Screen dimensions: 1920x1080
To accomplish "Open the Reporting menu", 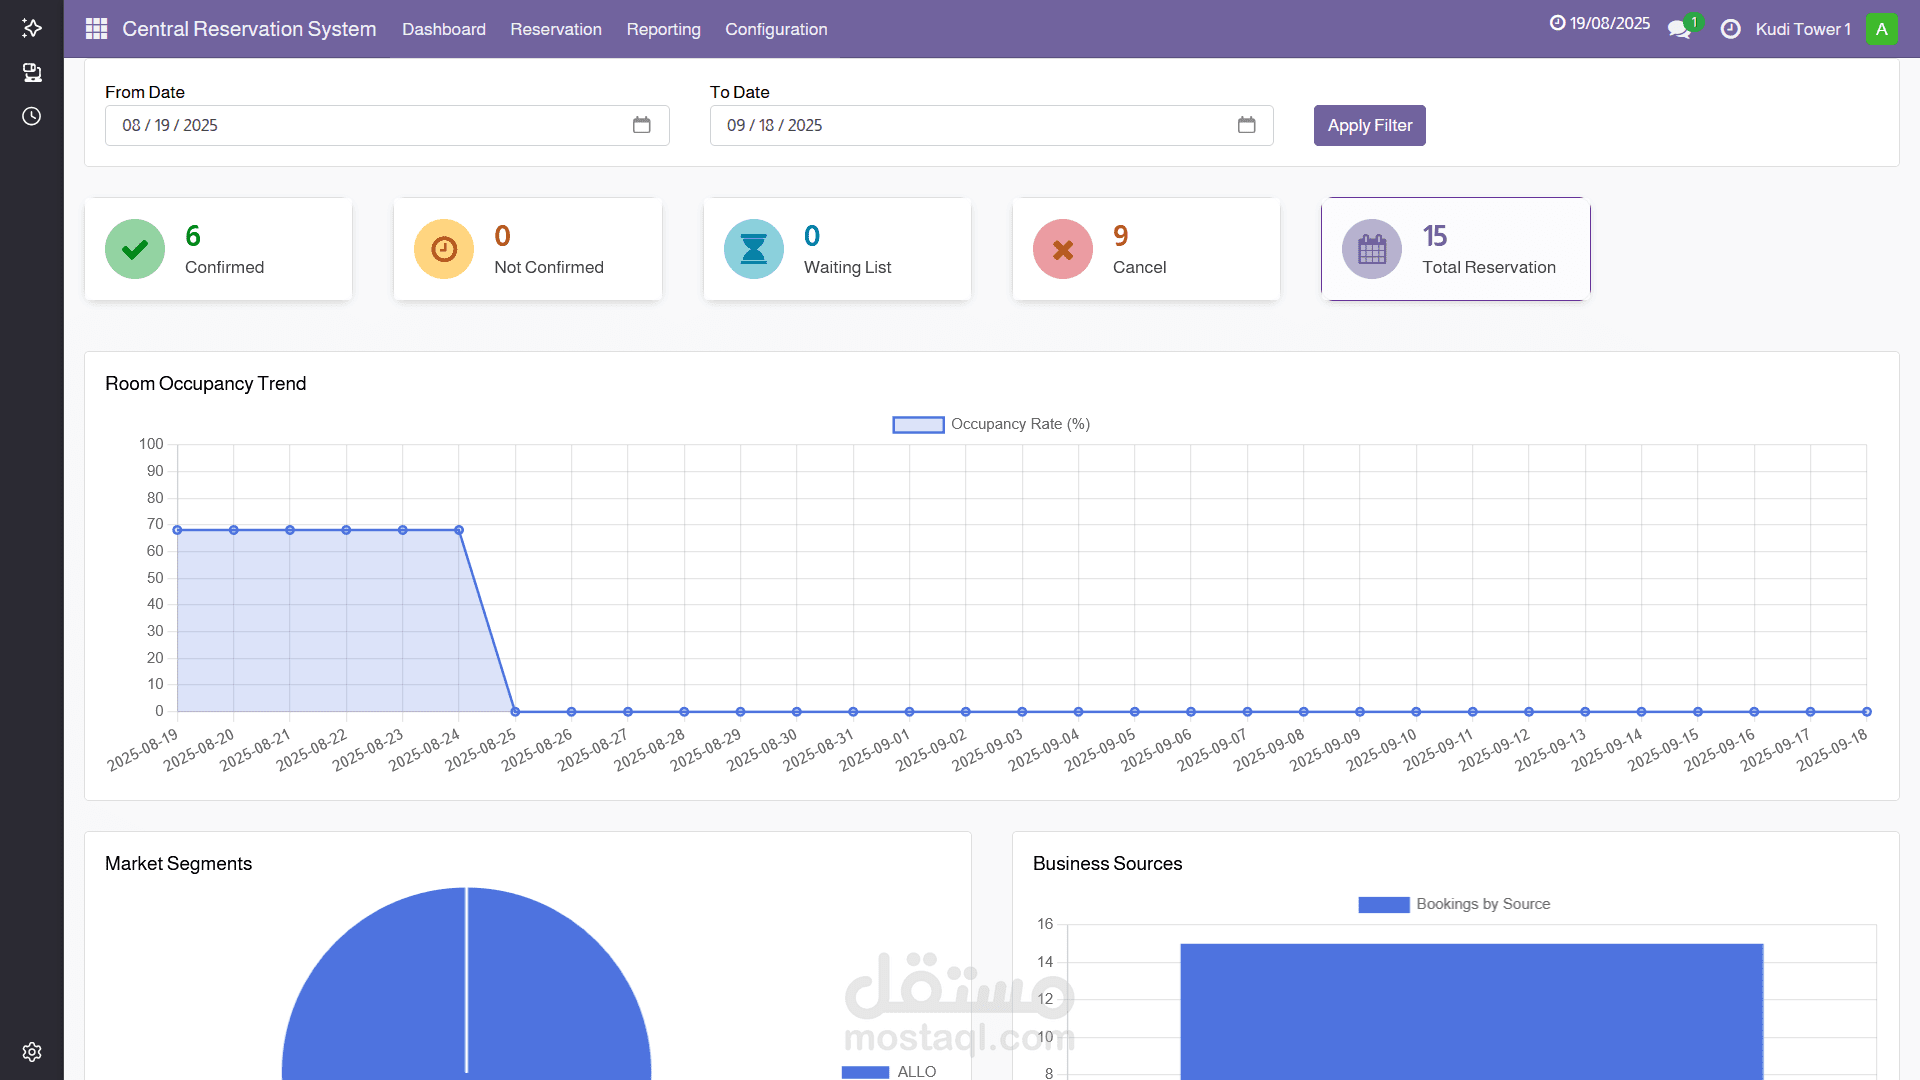I will pos(663,29).
